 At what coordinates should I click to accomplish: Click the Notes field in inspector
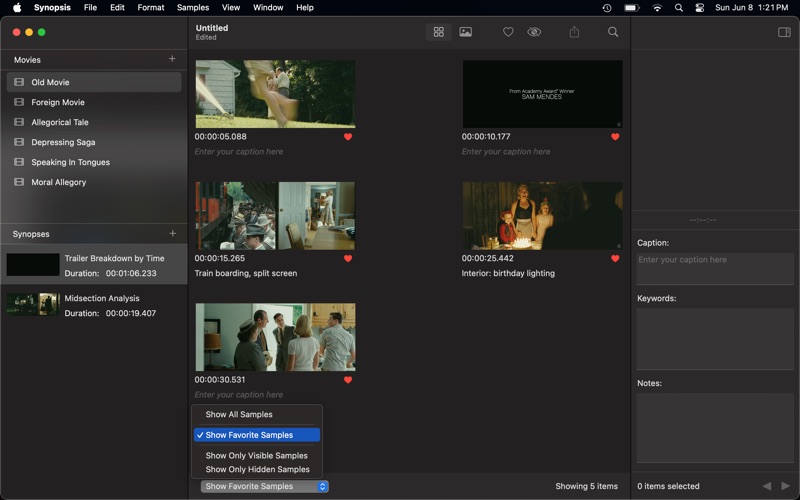point(715,428)
